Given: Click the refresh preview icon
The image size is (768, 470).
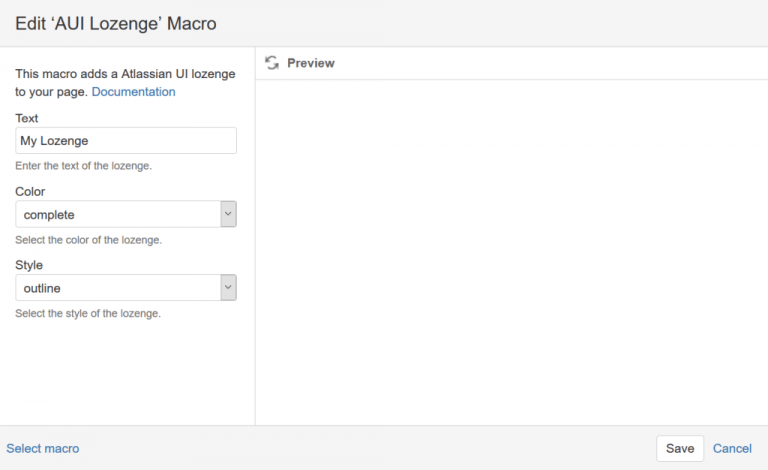Looking at the screenshot, I should [x=272, y=63].
